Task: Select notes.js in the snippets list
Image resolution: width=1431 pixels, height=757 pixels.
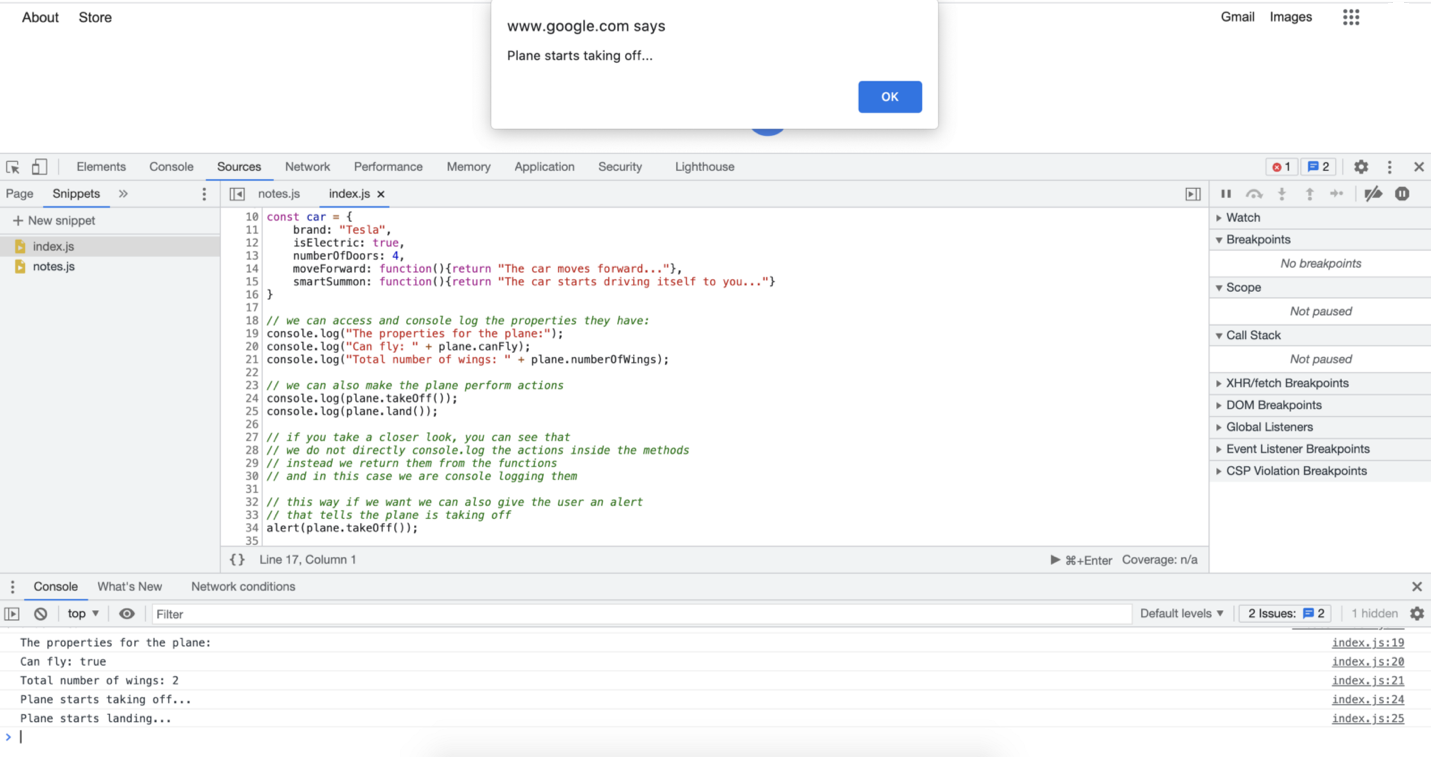Action: pos(54,267)
